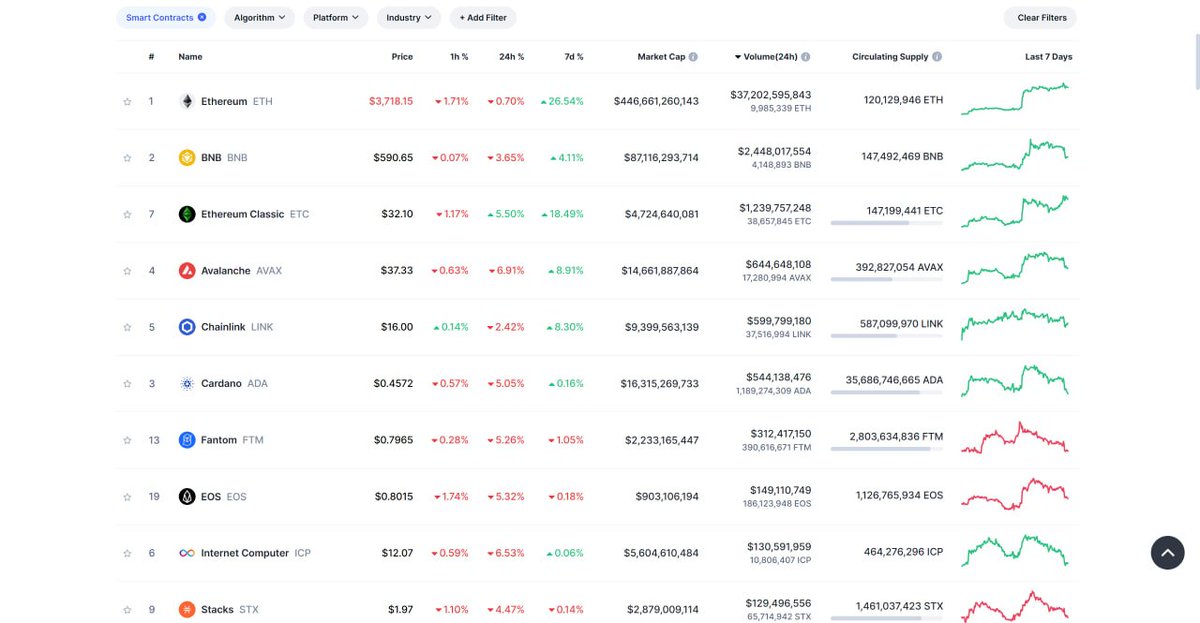Click the Ethereum coin logo
The width and height of the screenshot is (1200, 623).
click(187, 101)
